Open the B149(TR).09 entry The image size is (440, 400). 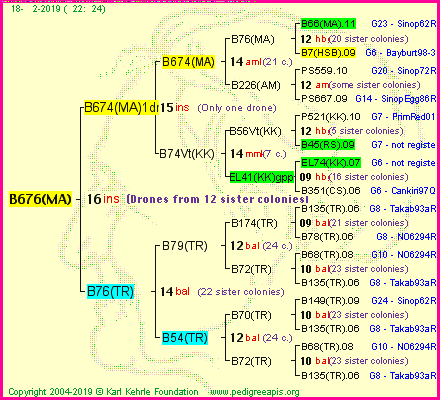[x=330, y=301]
